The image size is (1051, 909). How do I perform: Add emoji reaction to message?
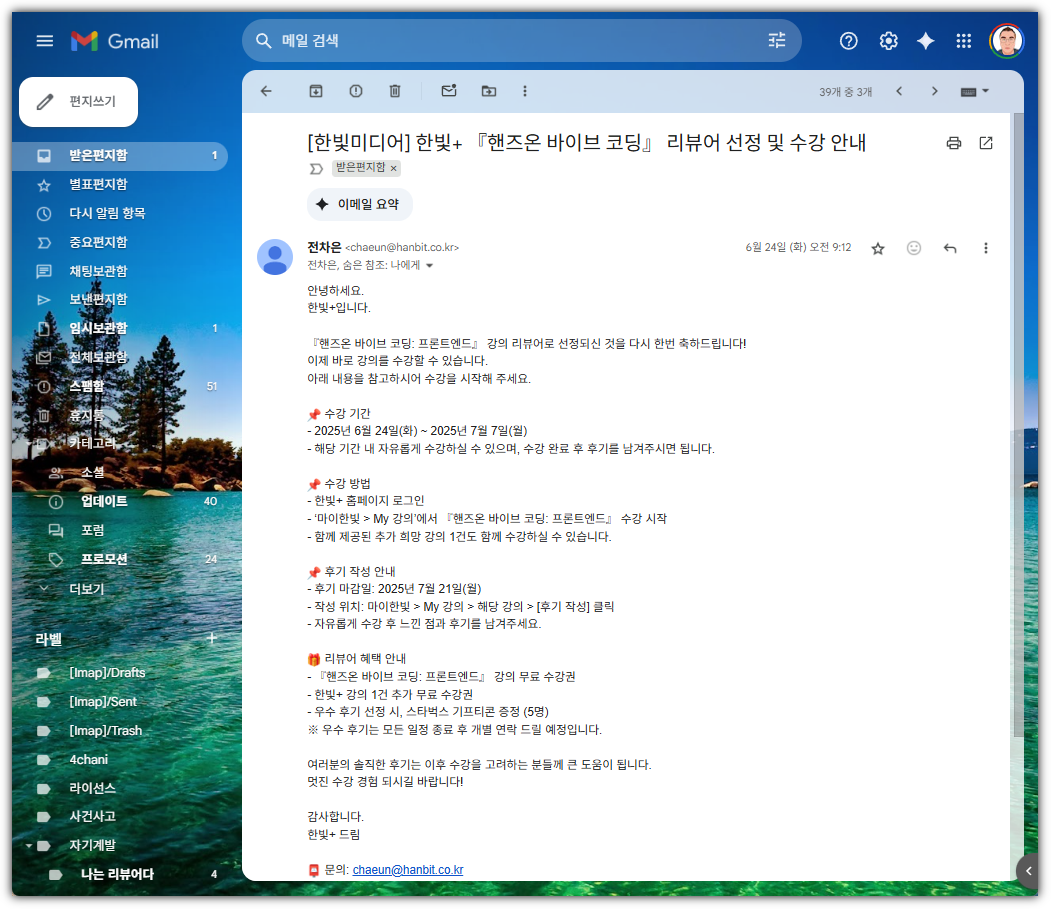coord(914,248)
